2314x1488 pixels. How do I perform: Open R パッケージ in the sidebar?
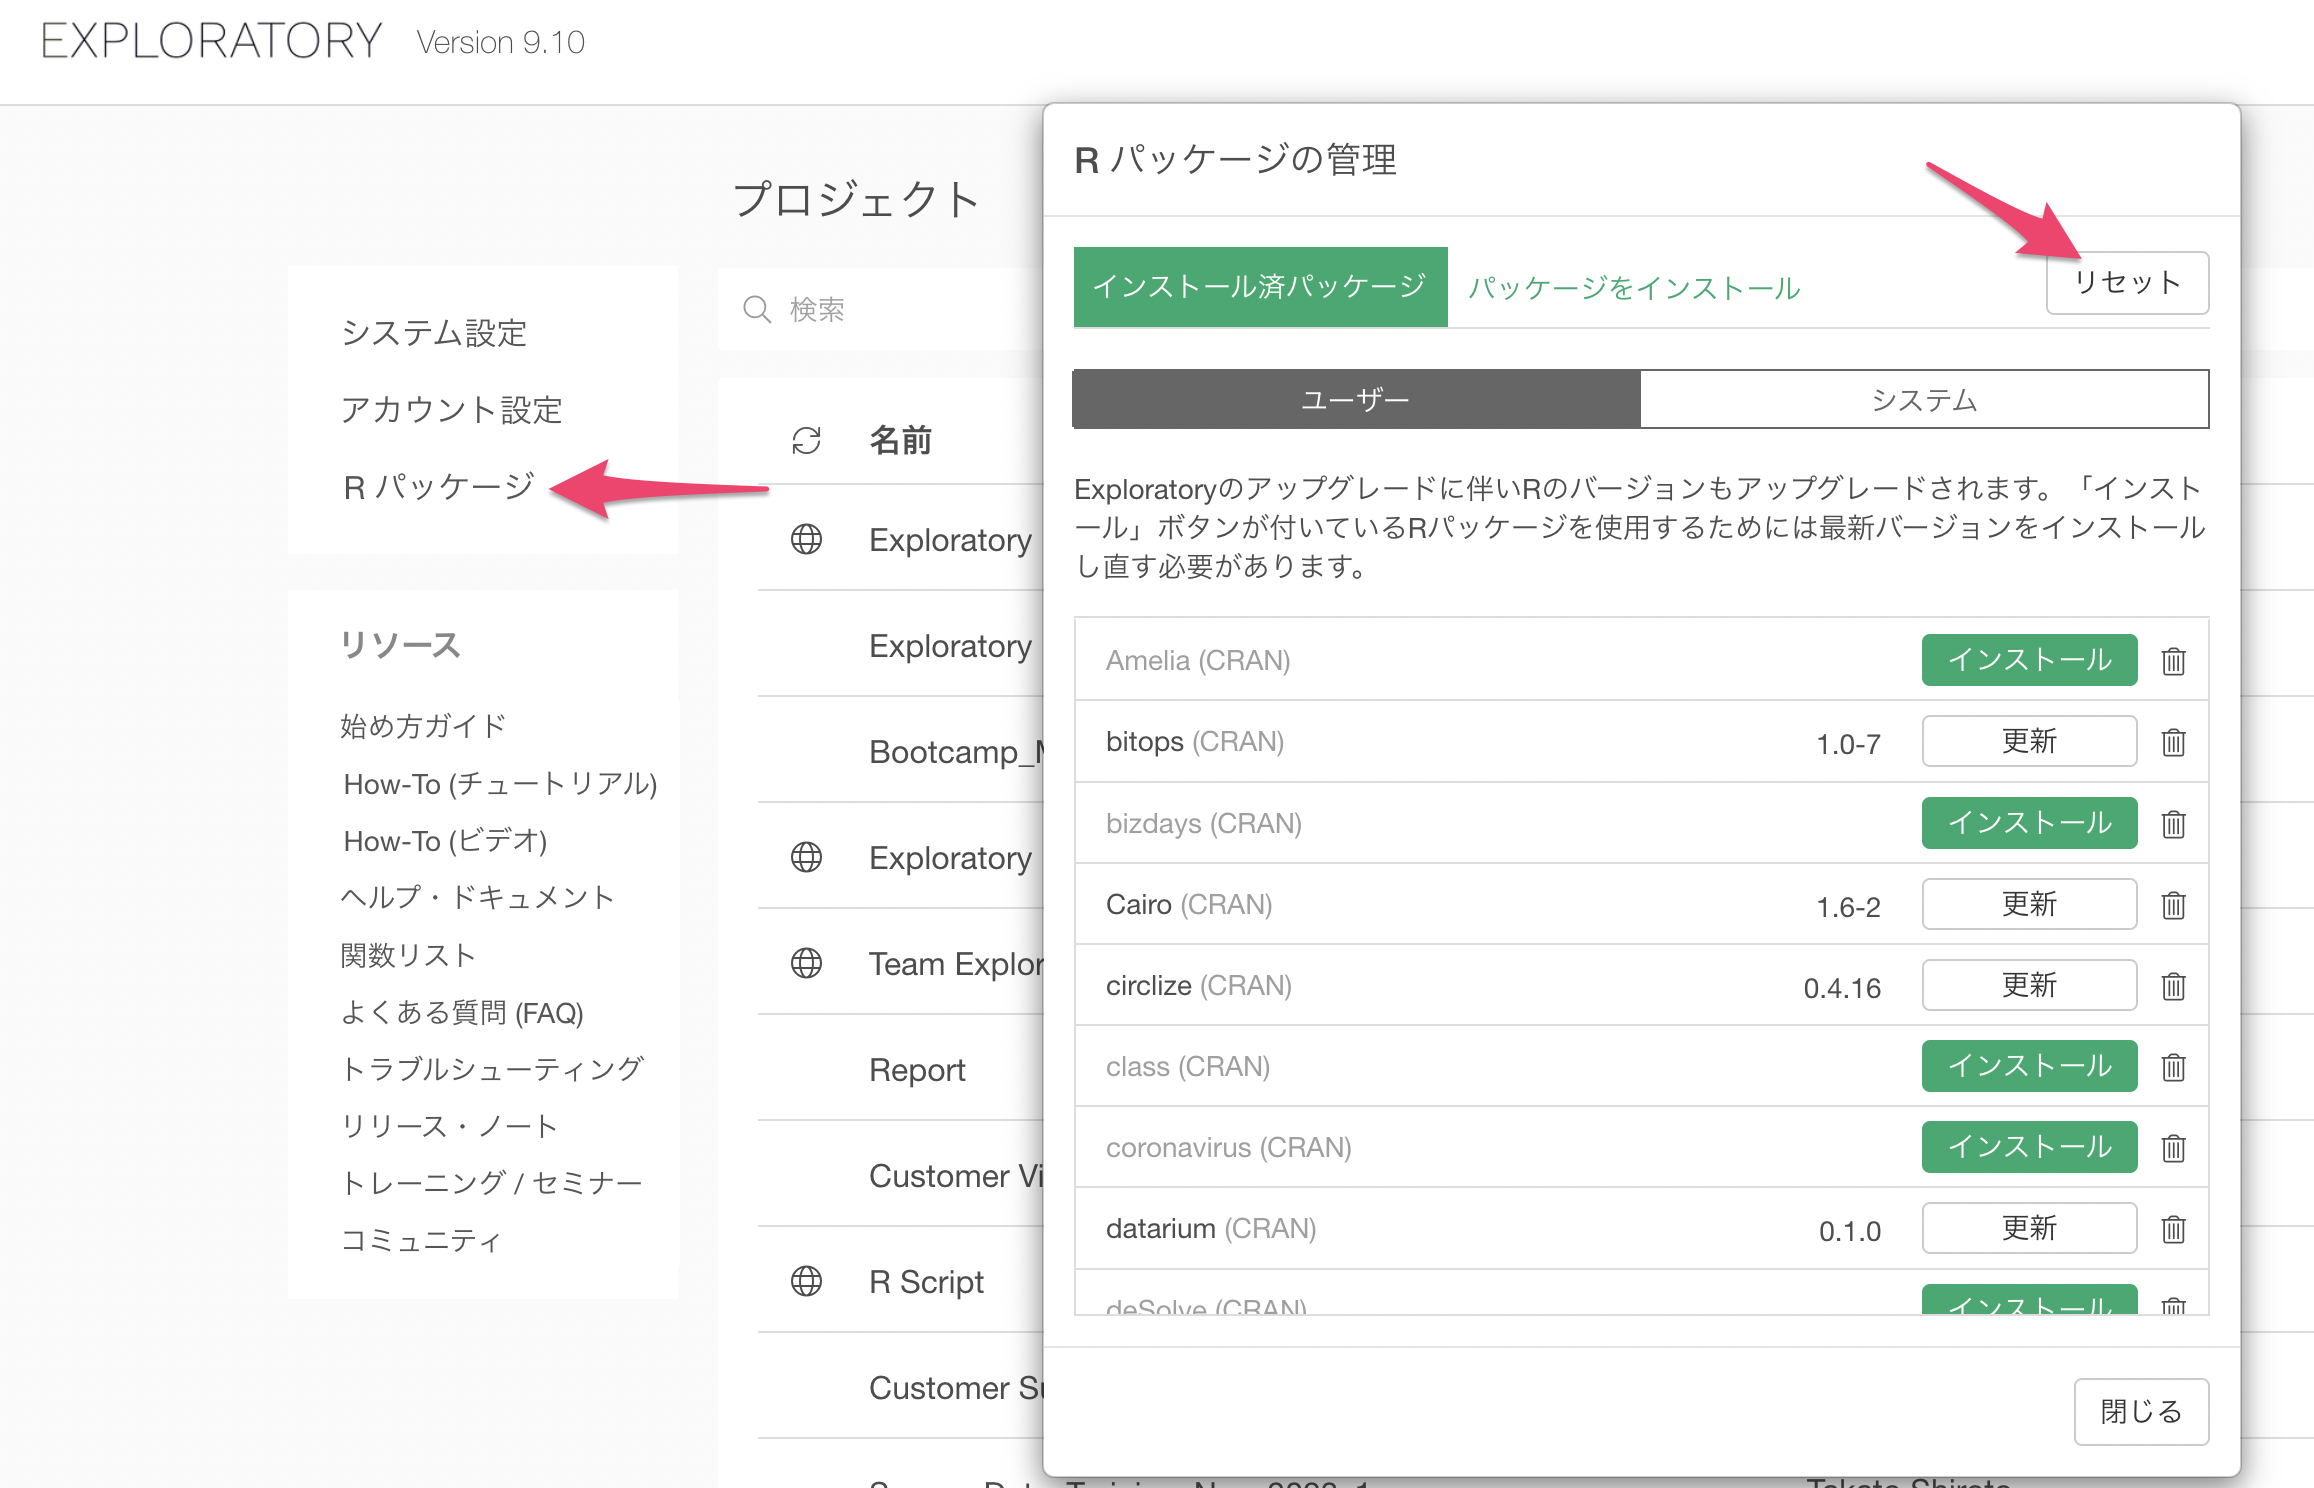(439, 487)
